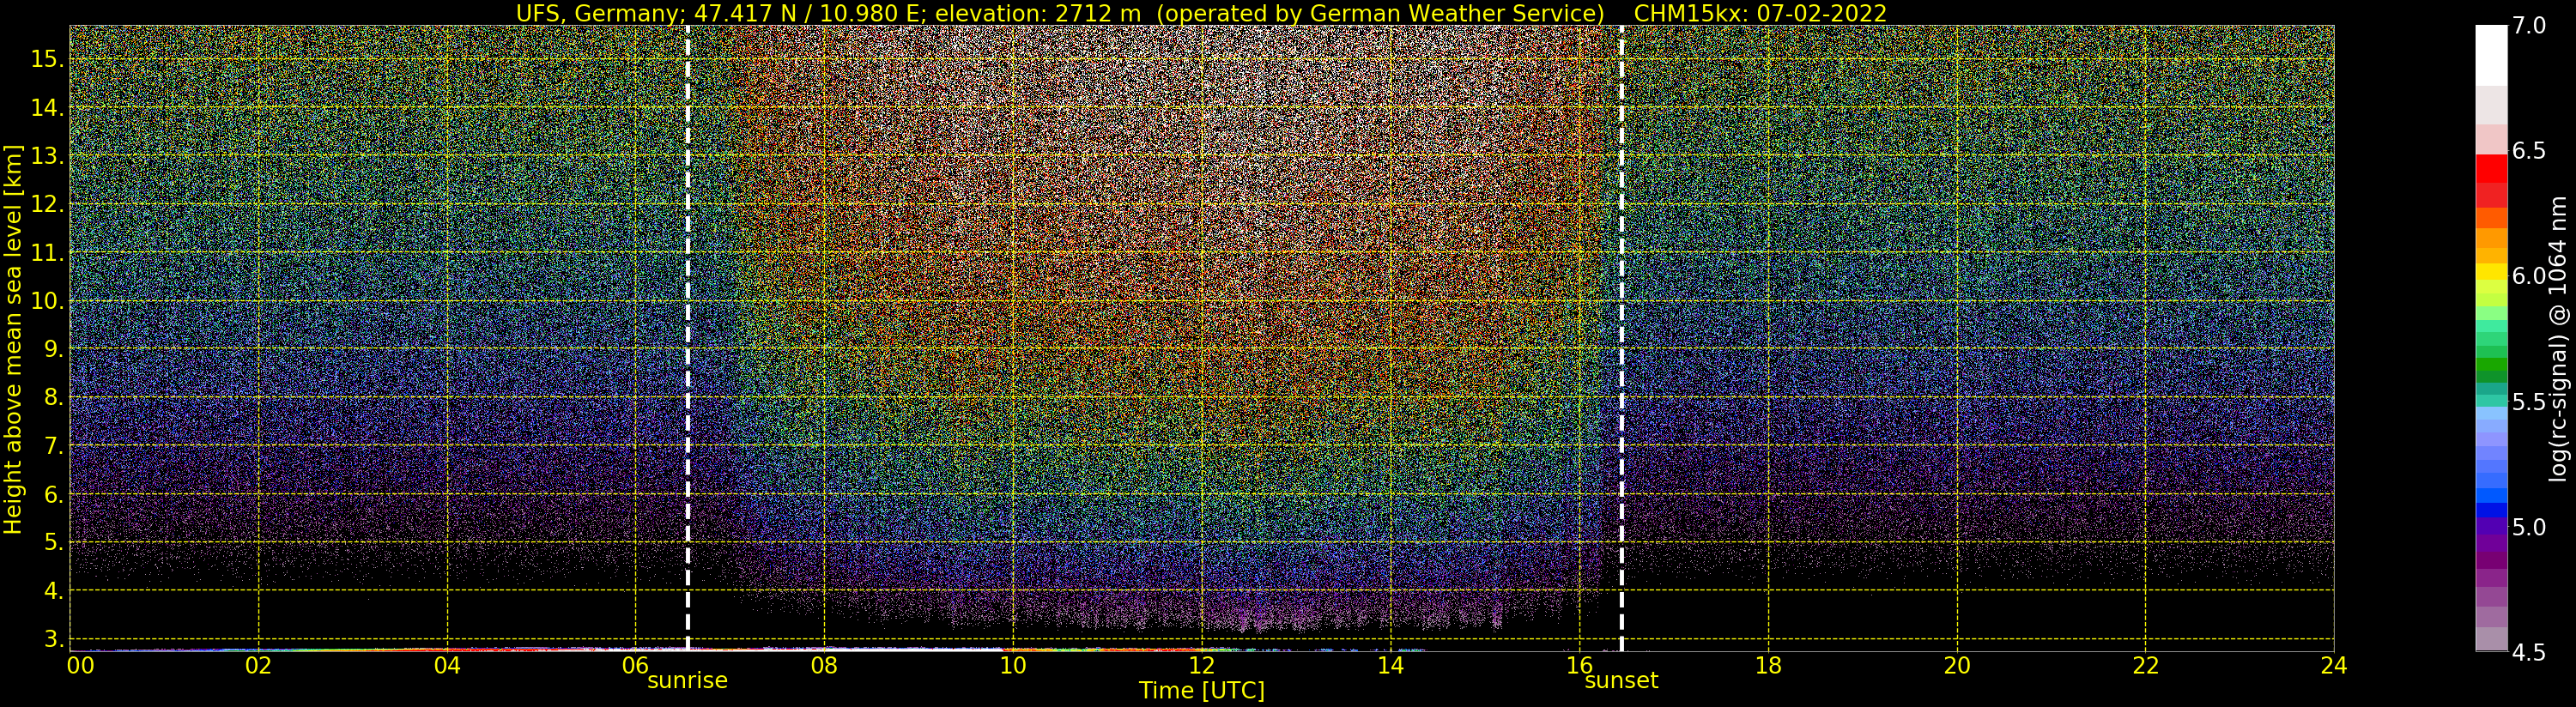Click the '11.' height tick label
Image resolution: width=2576 pixels, height=707 pixels.
pos(47,253)
